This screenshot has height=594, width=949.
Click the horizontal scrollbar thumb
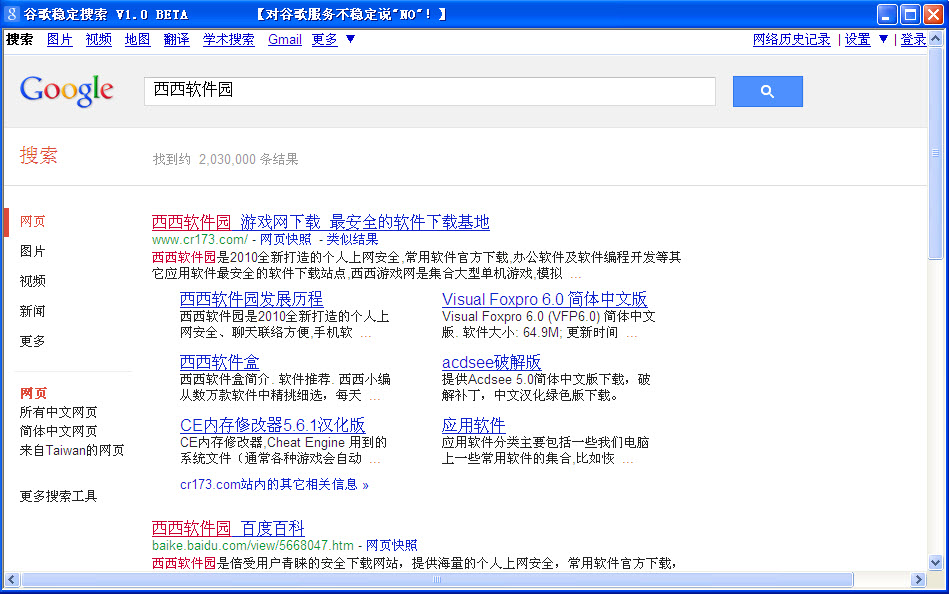click(437, 579)
